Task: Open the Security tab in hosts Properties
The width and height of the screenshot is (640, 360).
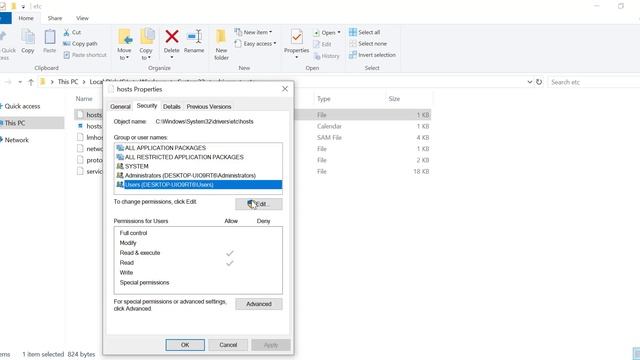Action: [x=147, y=106]
